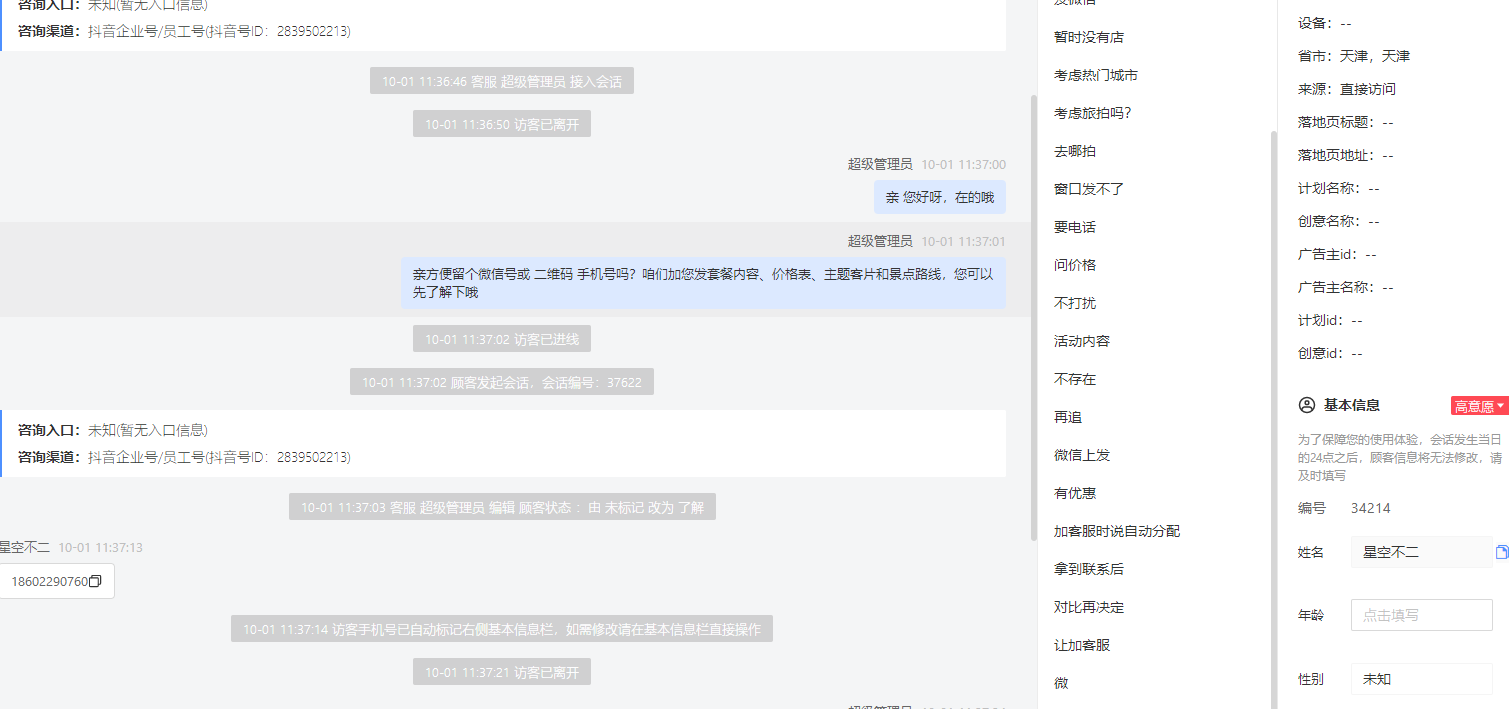
Task: Choose the 窗口发不了 quick reply
Action: point(1089,189)
